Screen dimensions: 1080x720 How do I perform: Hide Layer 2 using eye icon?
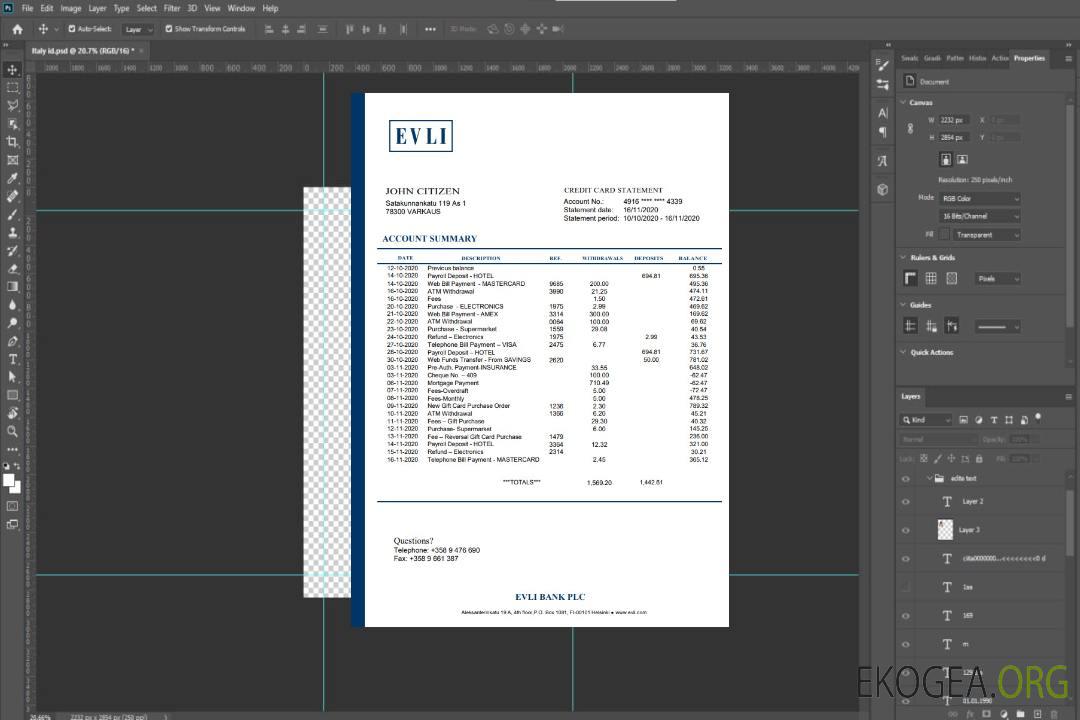pos(906,502)
